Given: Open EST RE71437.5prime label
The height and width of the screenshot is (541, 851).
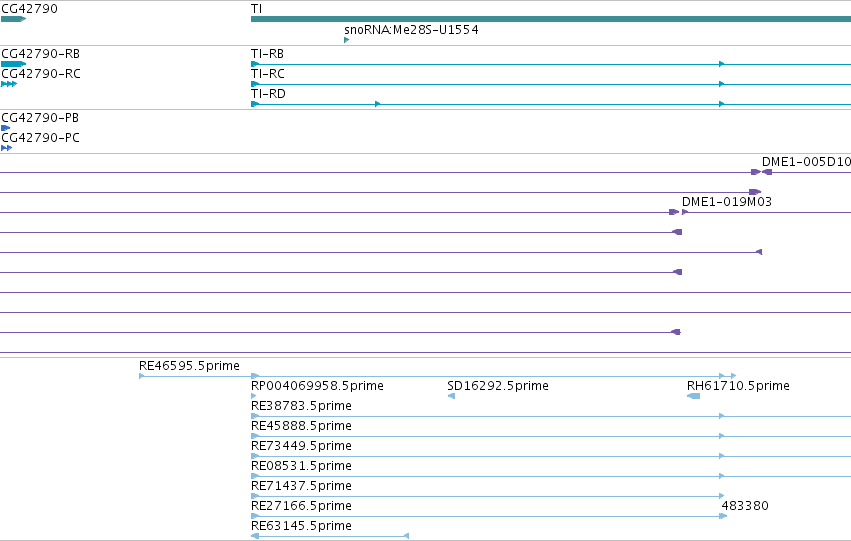Looking at the screenshot, I should tap(301, 486).
